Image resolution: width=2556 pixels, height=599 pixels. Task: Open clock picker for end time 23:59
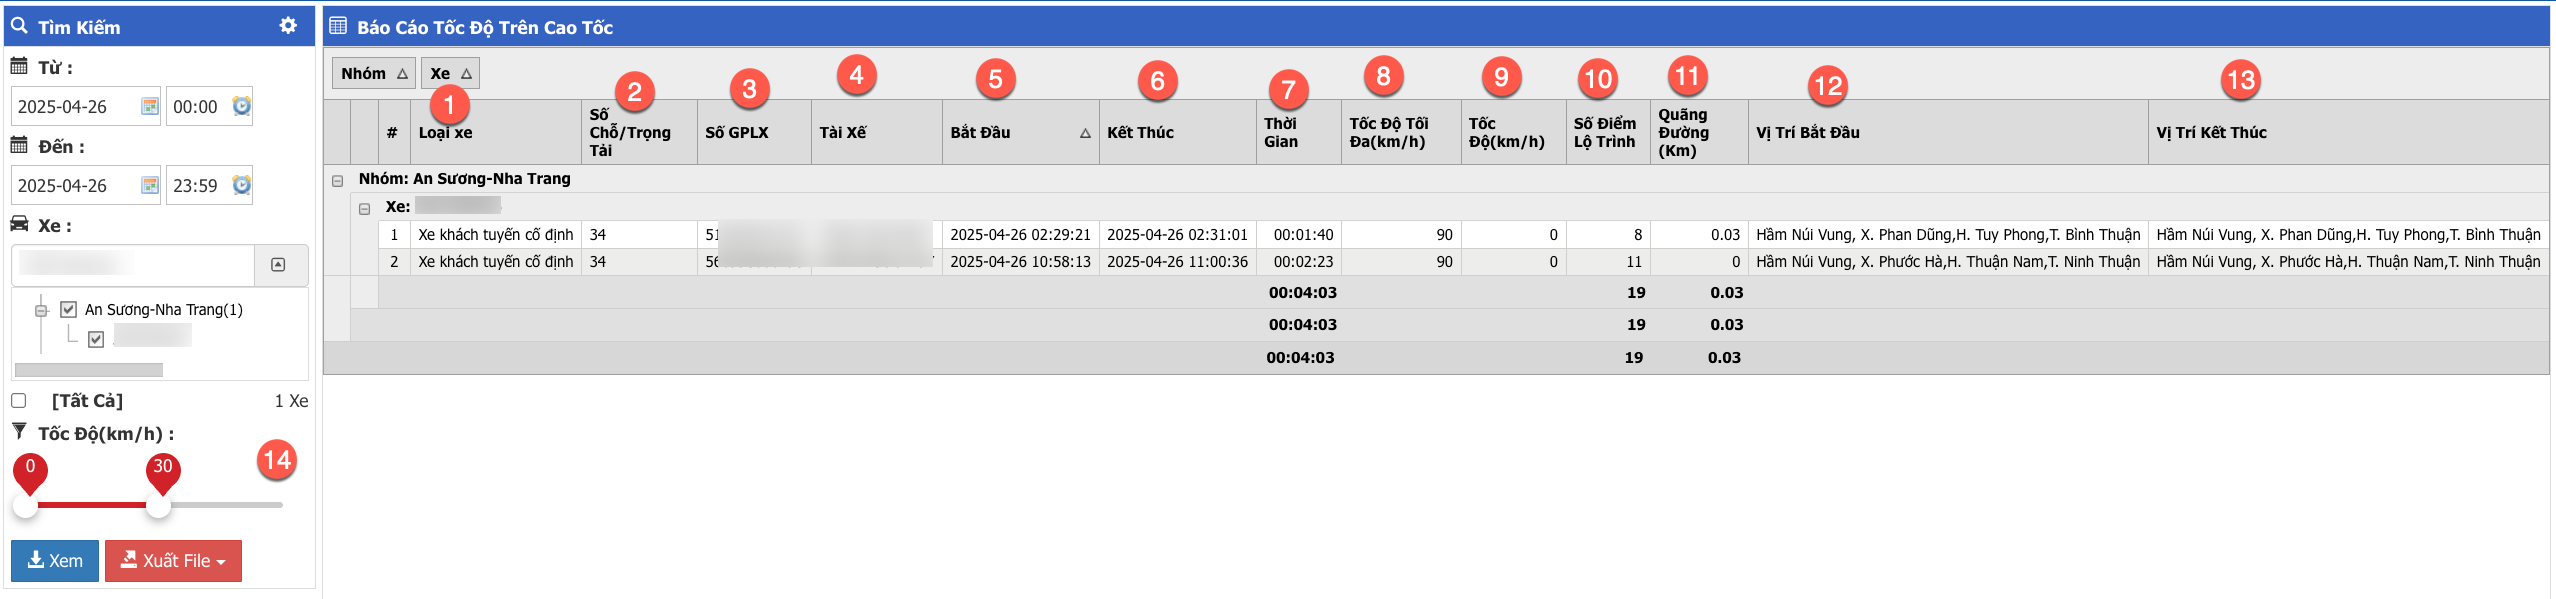pyautogui.click(x=241, y=185)
